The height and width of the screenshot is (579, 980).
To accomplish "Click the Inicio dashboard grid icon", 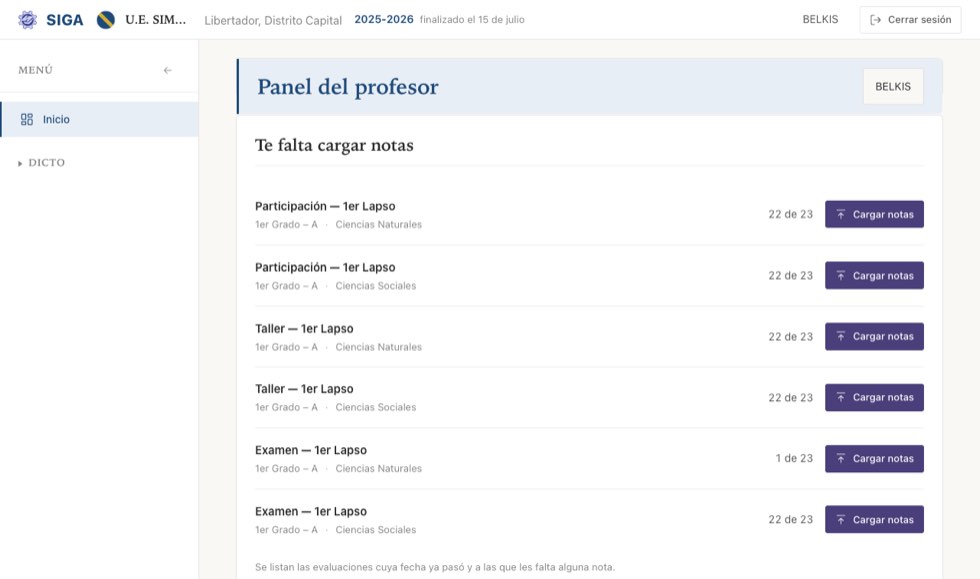I will (x=27, y=119).
